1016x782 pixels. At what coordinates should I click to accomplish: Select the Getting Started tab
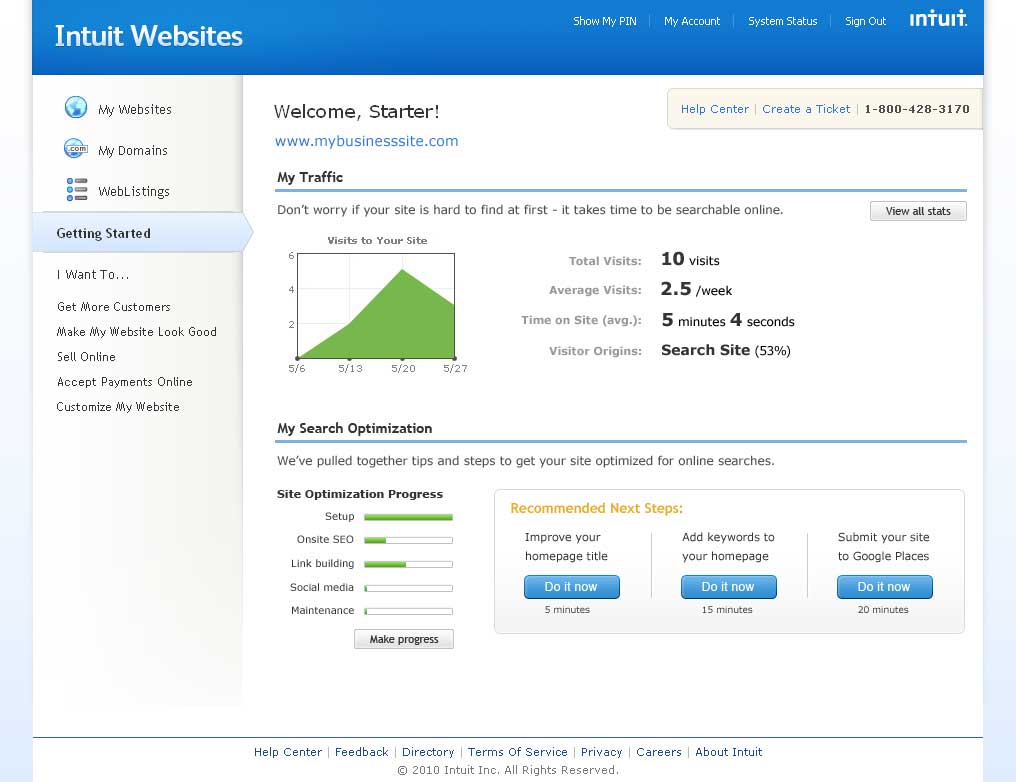tap(142, 233)
